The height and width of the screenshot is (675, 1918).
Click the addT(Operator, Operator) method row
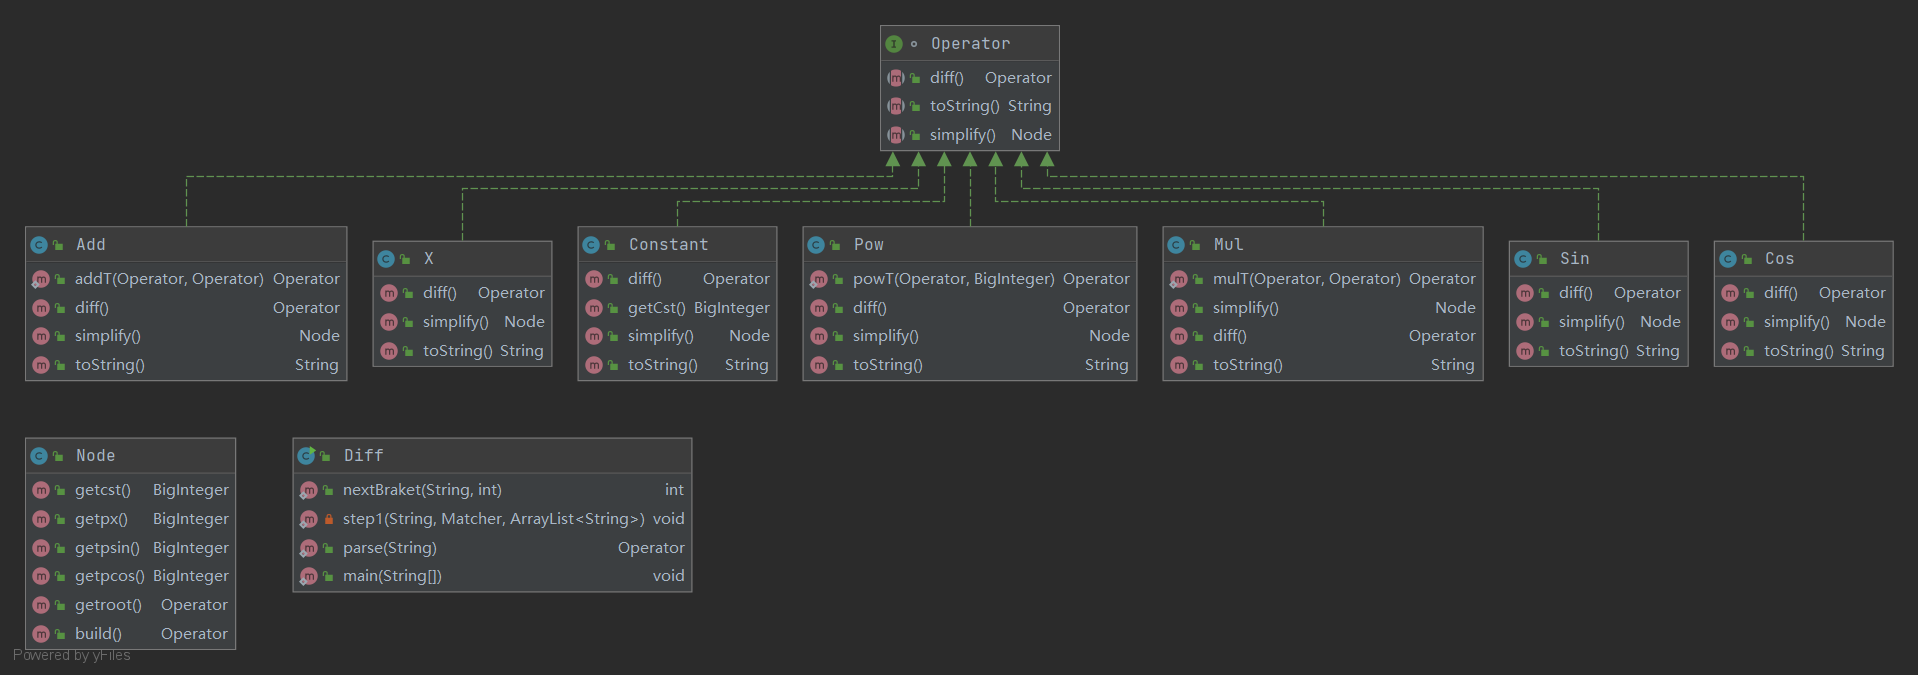[x=169, y=279]
